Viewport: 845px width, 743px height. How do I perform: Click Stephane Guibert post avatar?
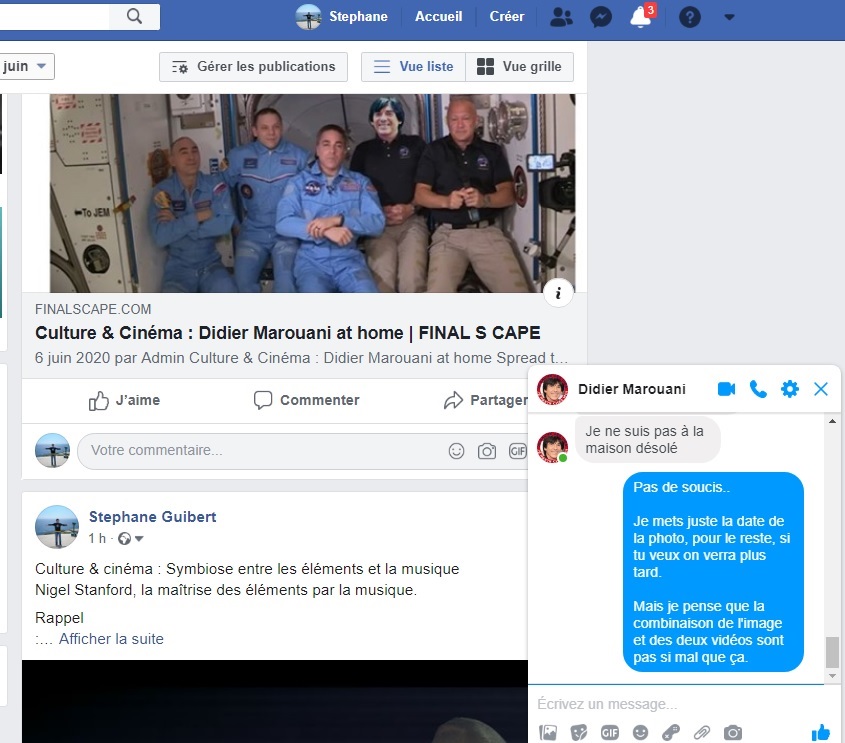[x=57, y=527]
